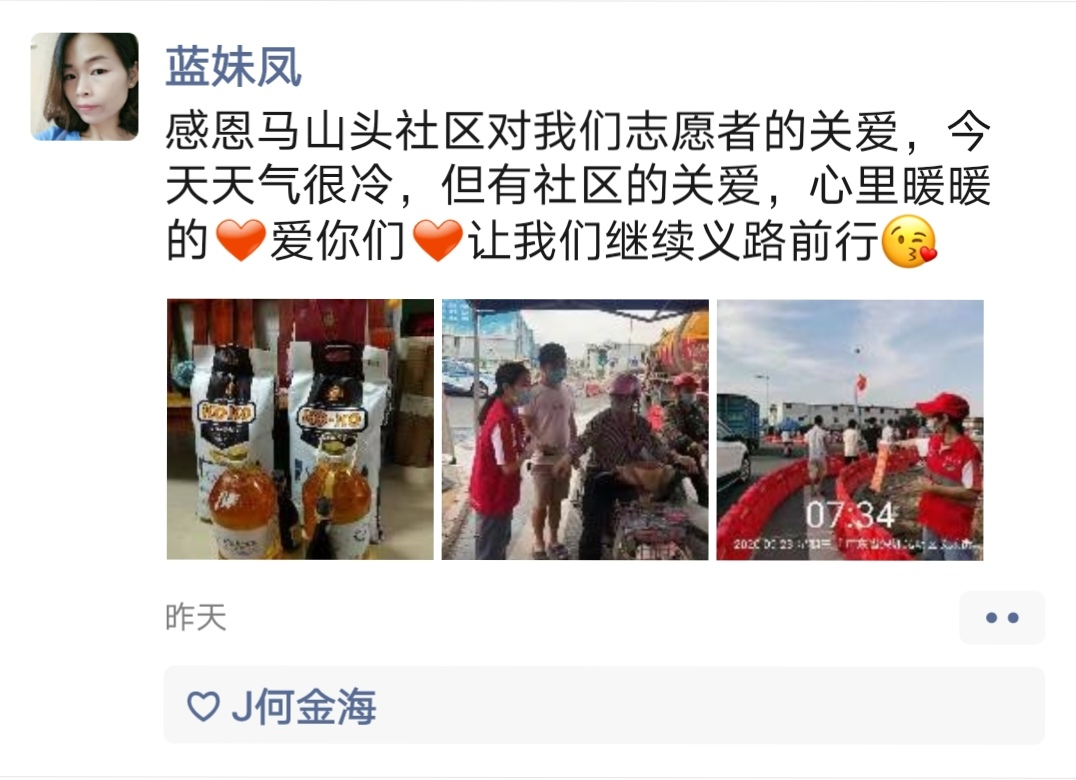Open the two-dot like and comment menu
Viewport: 1076px width, 780px height.
tap(1001, 617)
